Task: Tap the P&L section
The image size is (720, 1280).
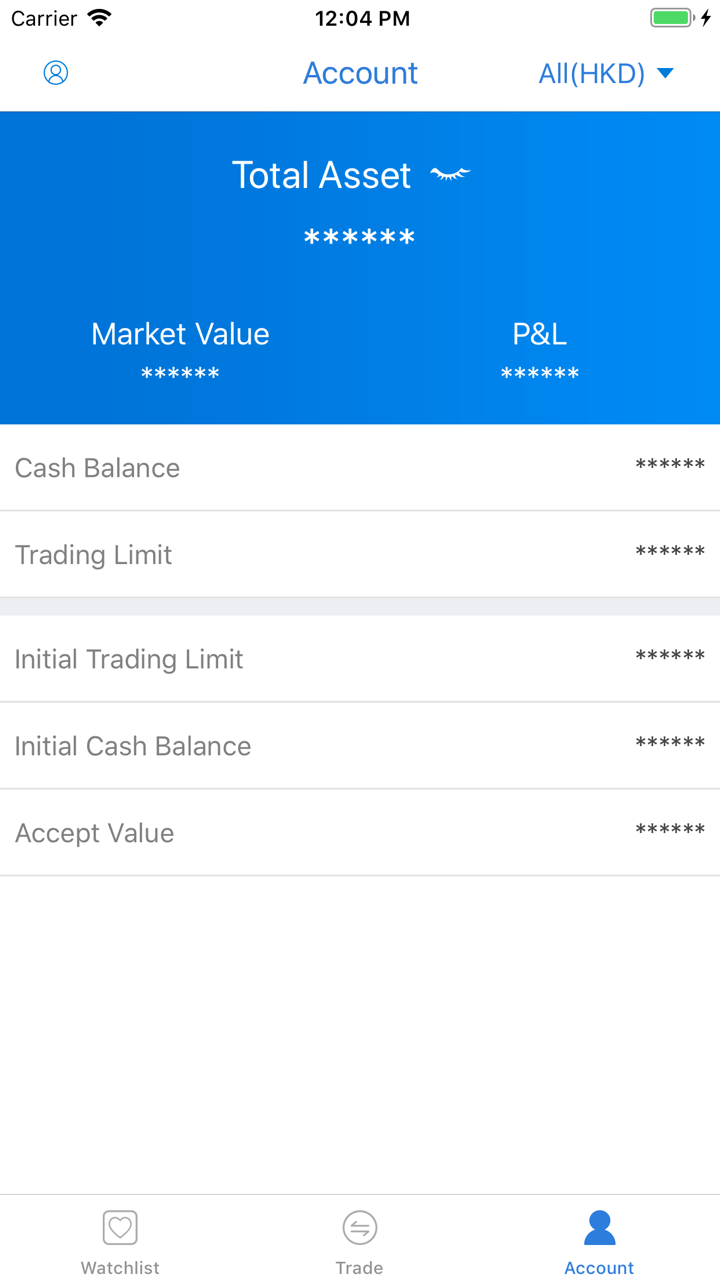Action: [x=540, y=350]
